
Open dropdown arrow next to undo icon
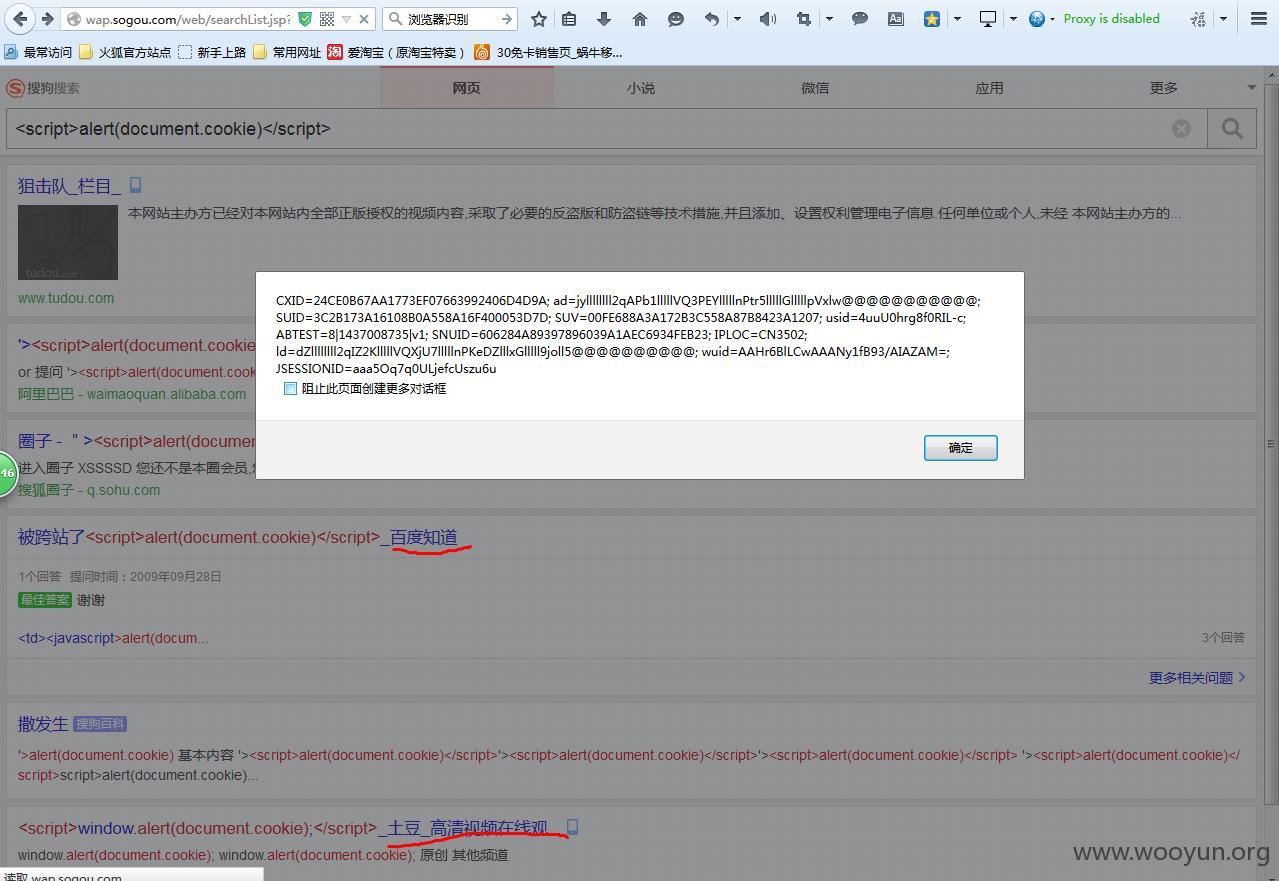point(737,18)
